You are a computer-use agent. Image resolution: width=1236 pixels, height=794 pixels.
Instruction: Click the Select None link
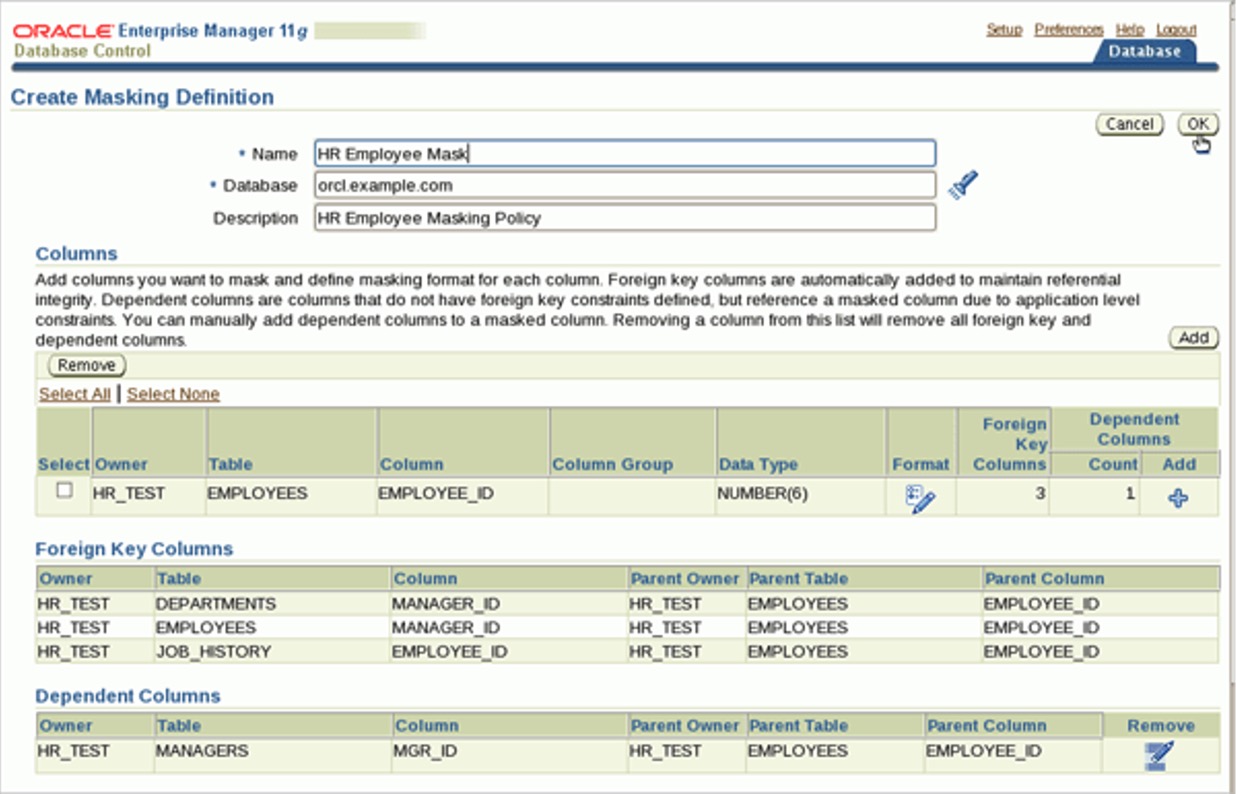point(173,394)
